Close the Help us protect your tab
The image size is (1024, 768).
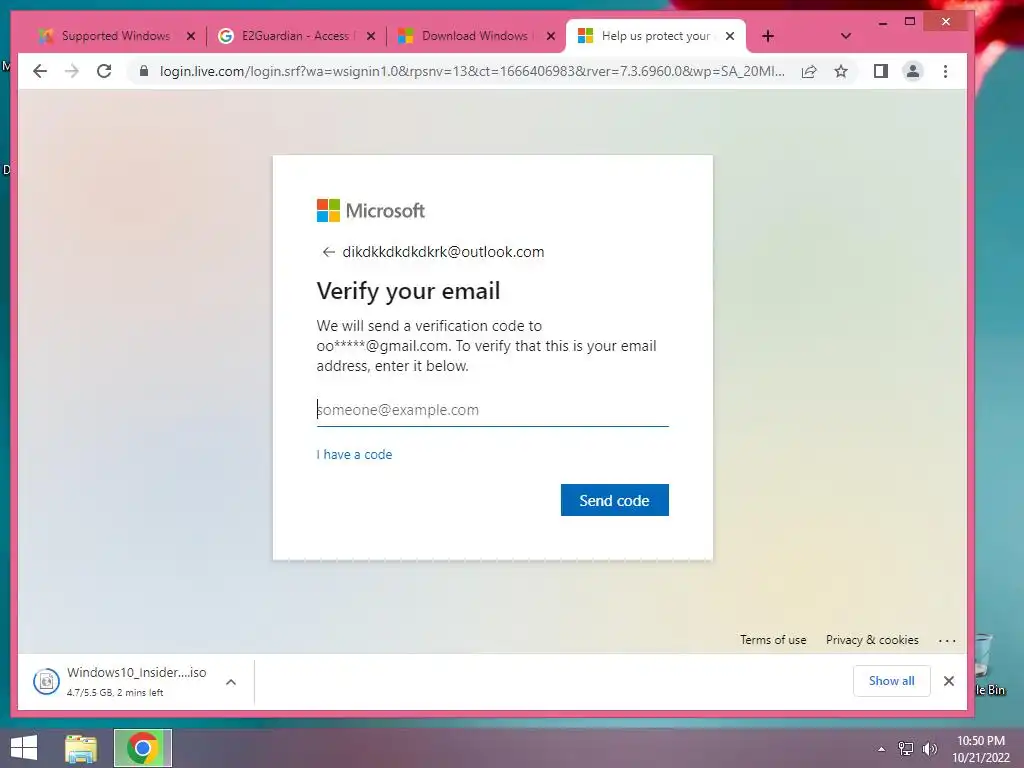point(730,36)
